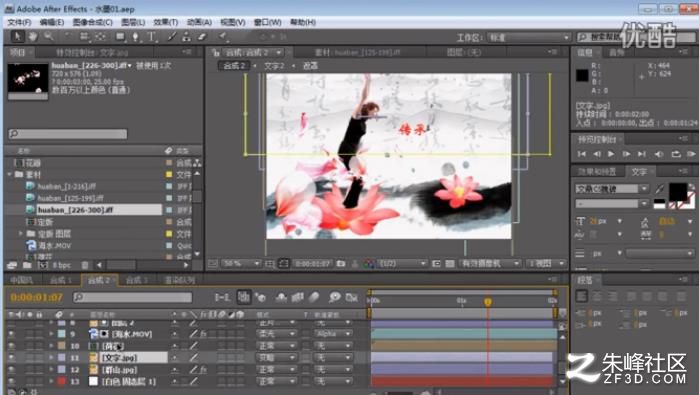Open the active camera view dropdown
This screenshot has height=395, width=699.
489,264
